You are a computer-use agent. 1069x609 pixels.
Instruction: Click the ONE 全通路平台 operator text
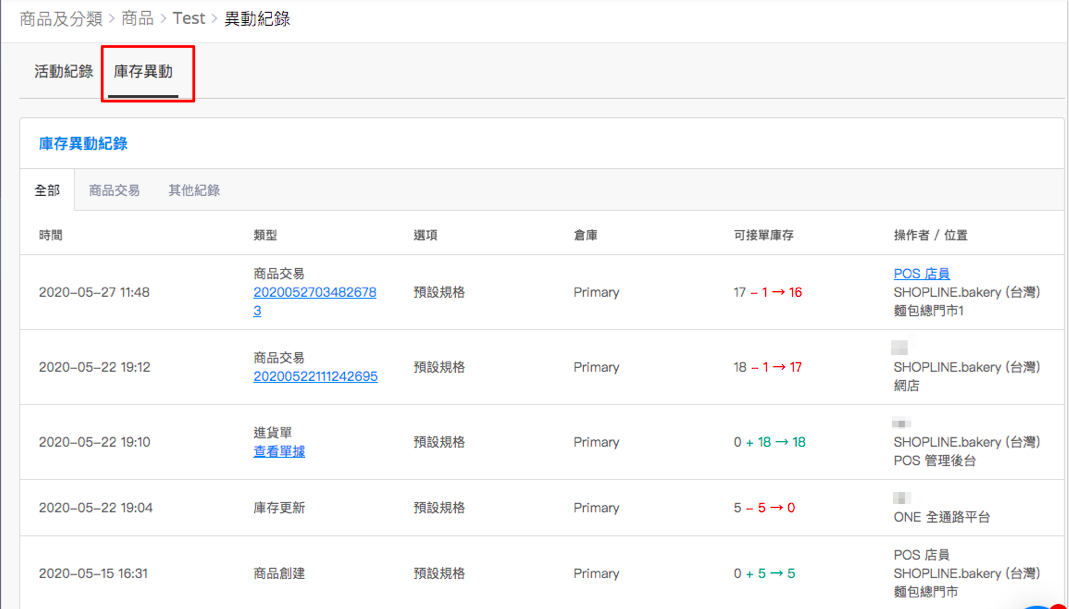click(x=942, y=517)
